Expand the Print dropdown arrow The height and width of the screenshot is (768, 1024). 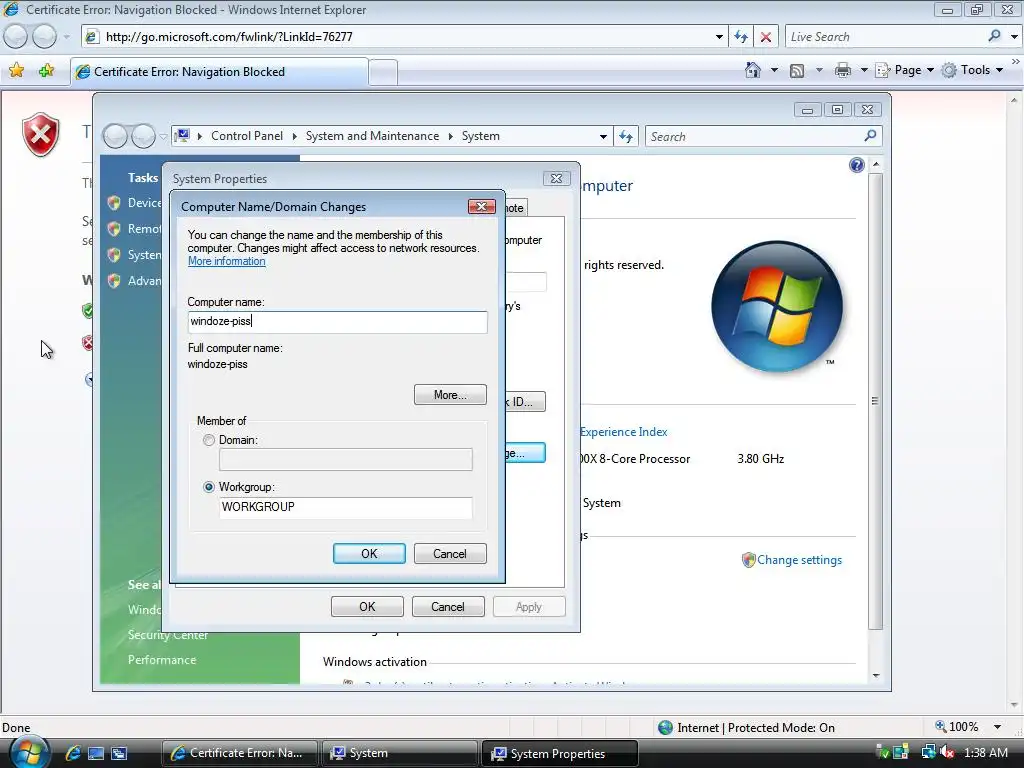tap(864, 70)
